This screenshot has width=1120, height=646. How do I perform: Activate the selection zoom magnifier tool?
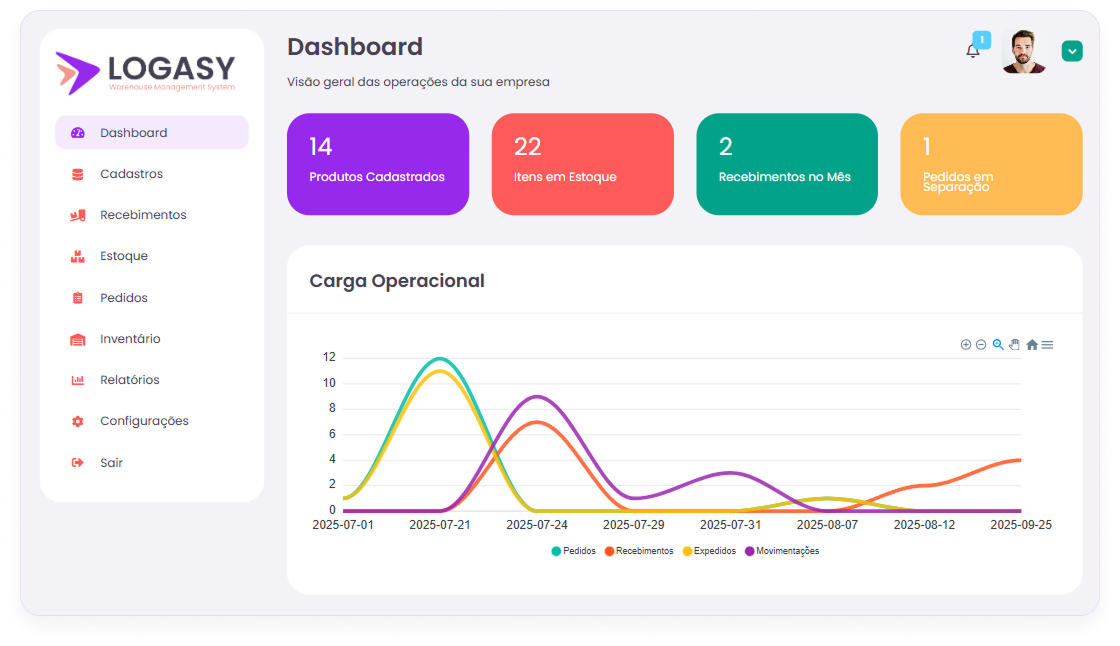tap(998, 345)
